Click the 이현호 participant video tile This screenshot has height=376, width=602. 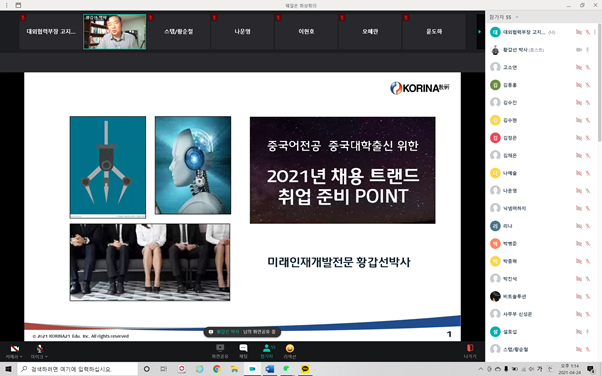tap(306, 31)
